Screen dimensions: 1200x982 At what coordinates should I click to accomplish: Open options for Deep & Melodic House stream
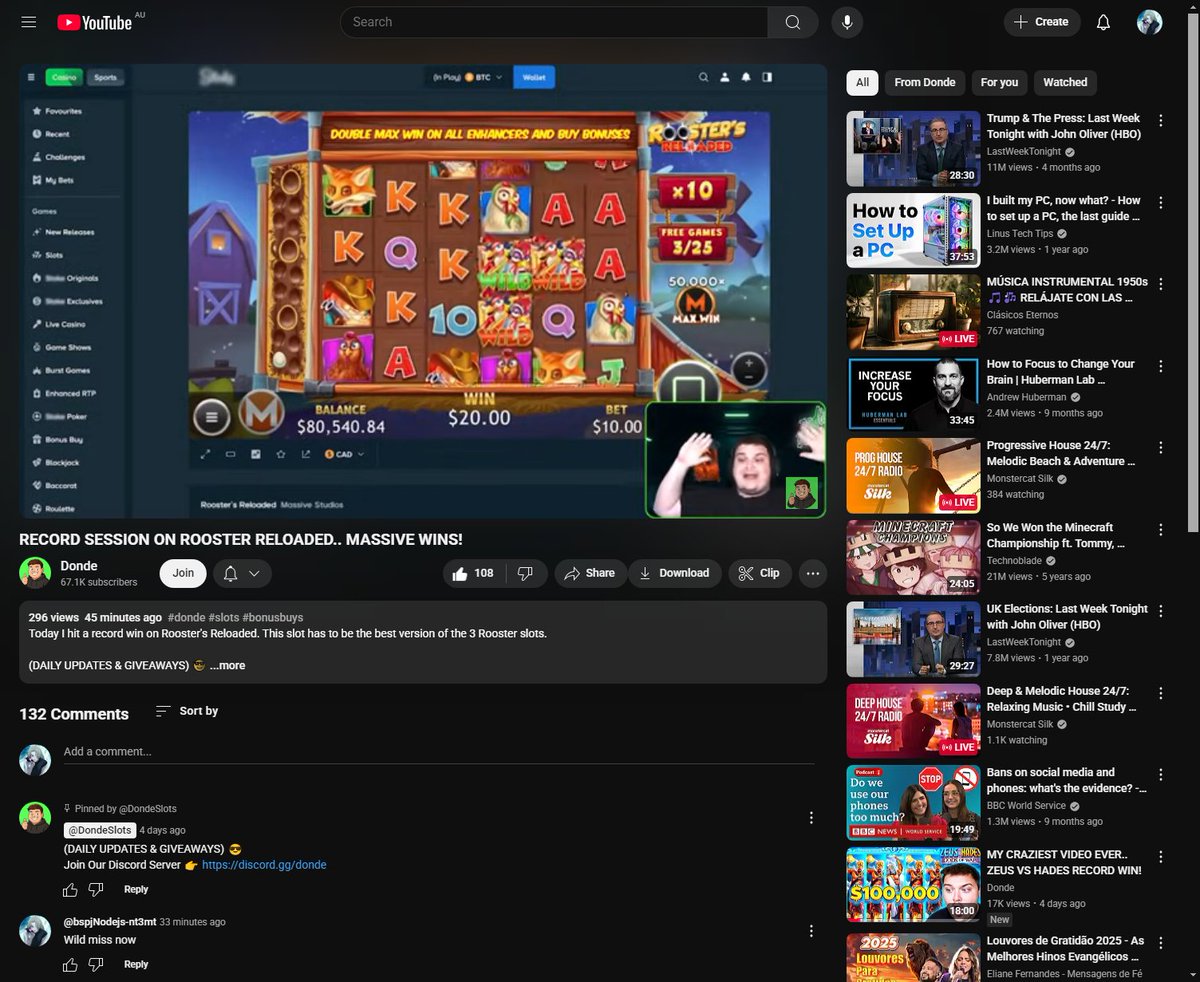pyautogui.click(x=1160, y=693)
